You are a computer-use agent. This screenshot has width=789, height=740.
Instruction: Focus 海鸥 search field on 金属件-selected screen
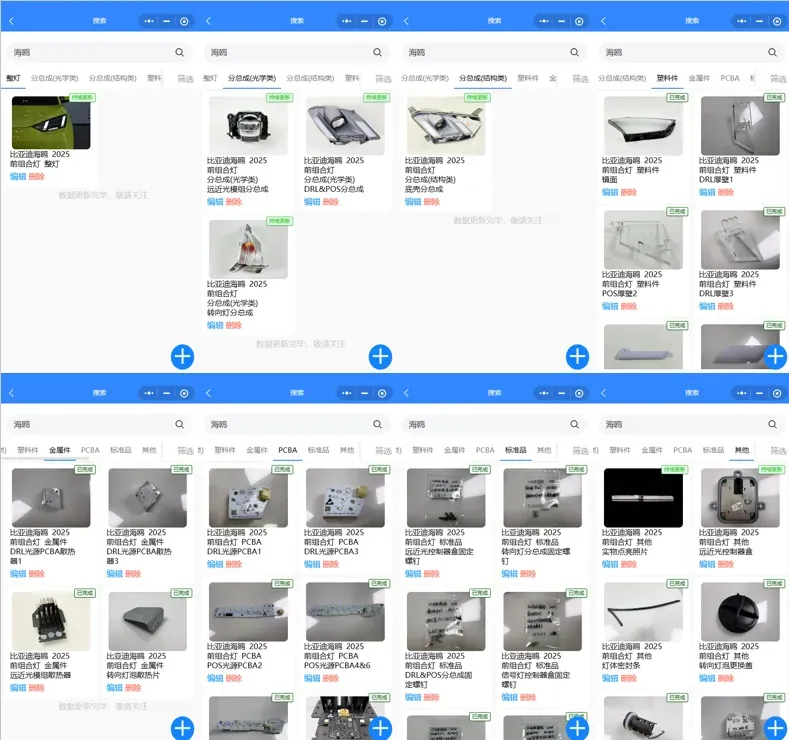point(99,424)
